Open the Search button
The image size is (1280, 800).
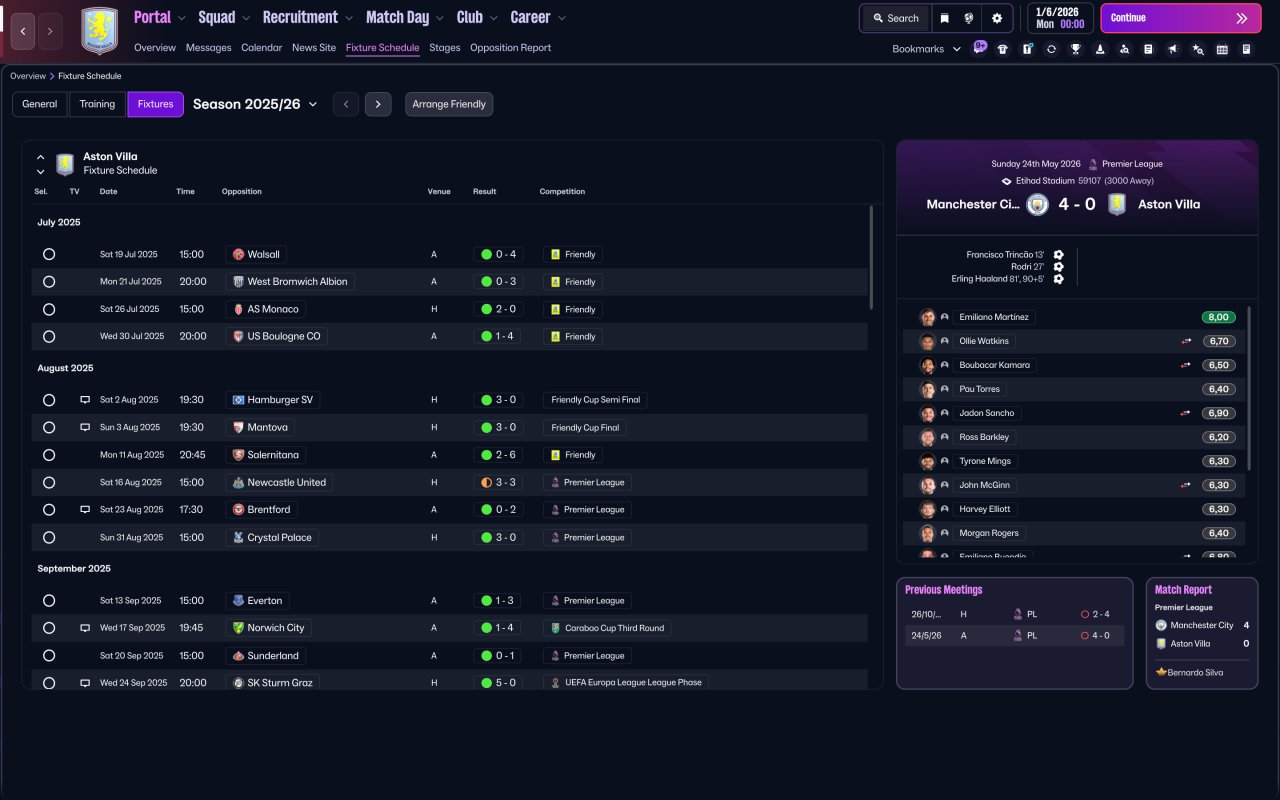coord(895,18)
